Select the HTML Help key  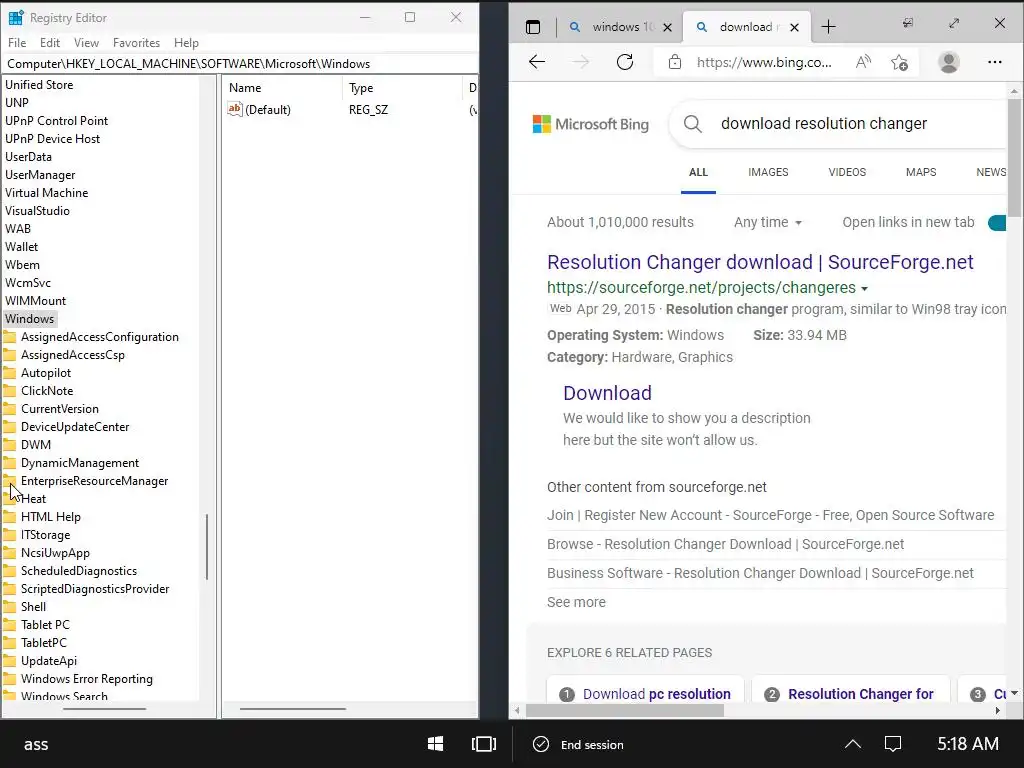pyautogui.click(x=50, y=517)
